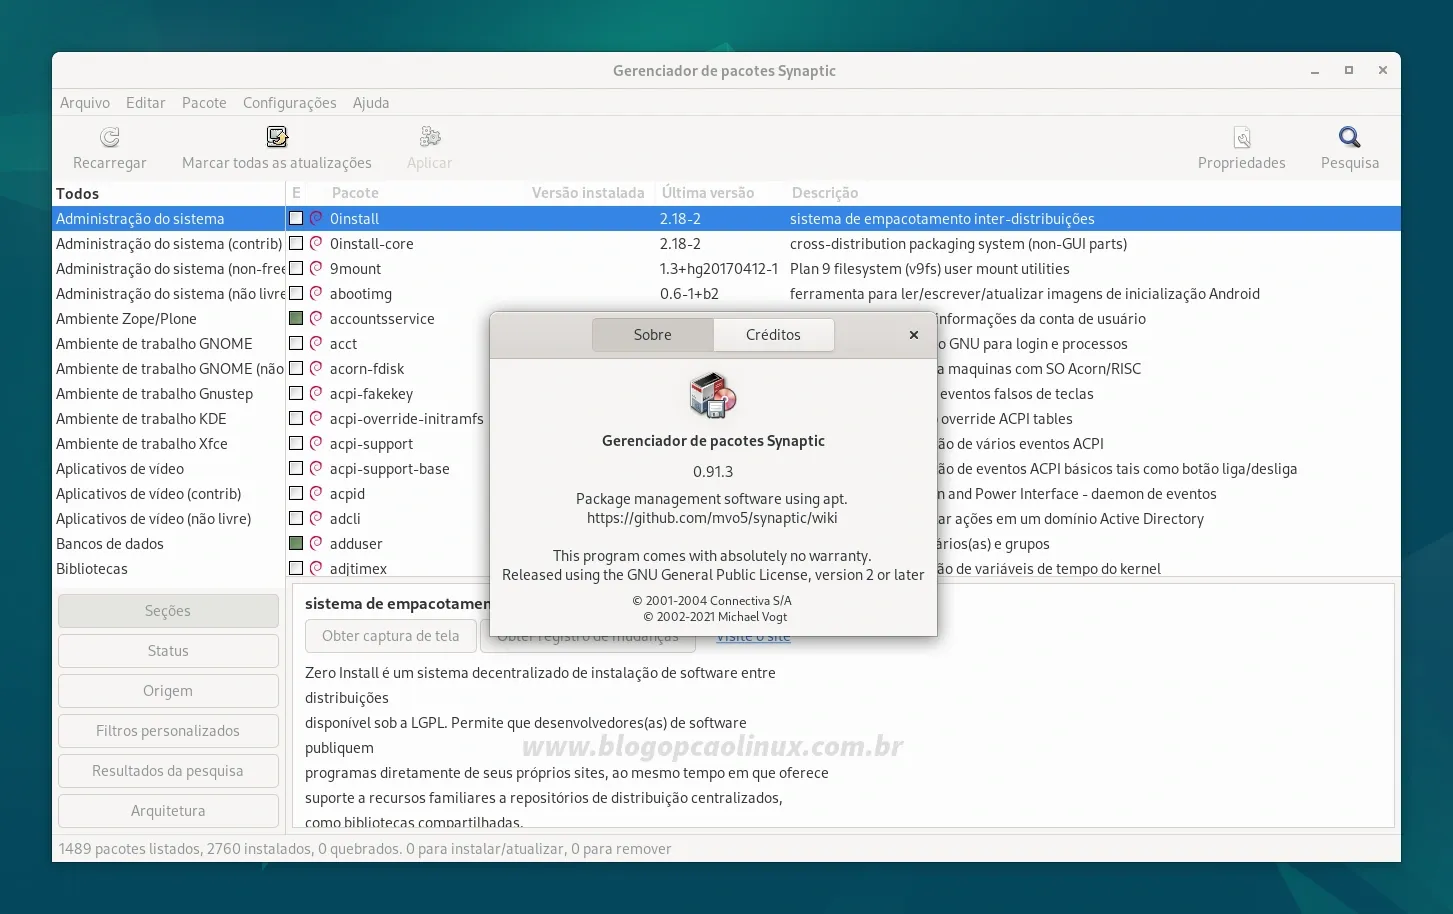Open the synaptic wiki GitHub link
Viewport: 1453px width, 914px height.
click(x=712, y=518)
